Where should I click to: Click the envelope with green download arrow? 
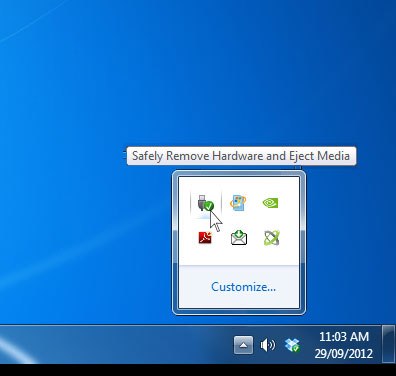(x=239, y=237)
